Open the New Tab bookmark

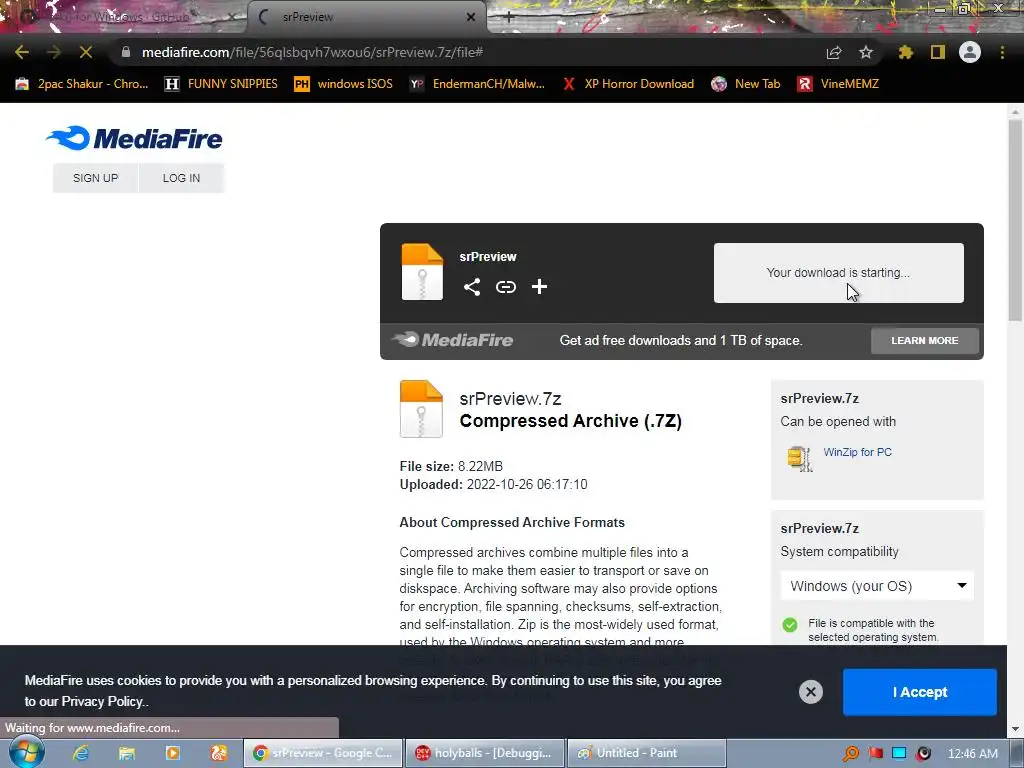(x=746, y=84)
